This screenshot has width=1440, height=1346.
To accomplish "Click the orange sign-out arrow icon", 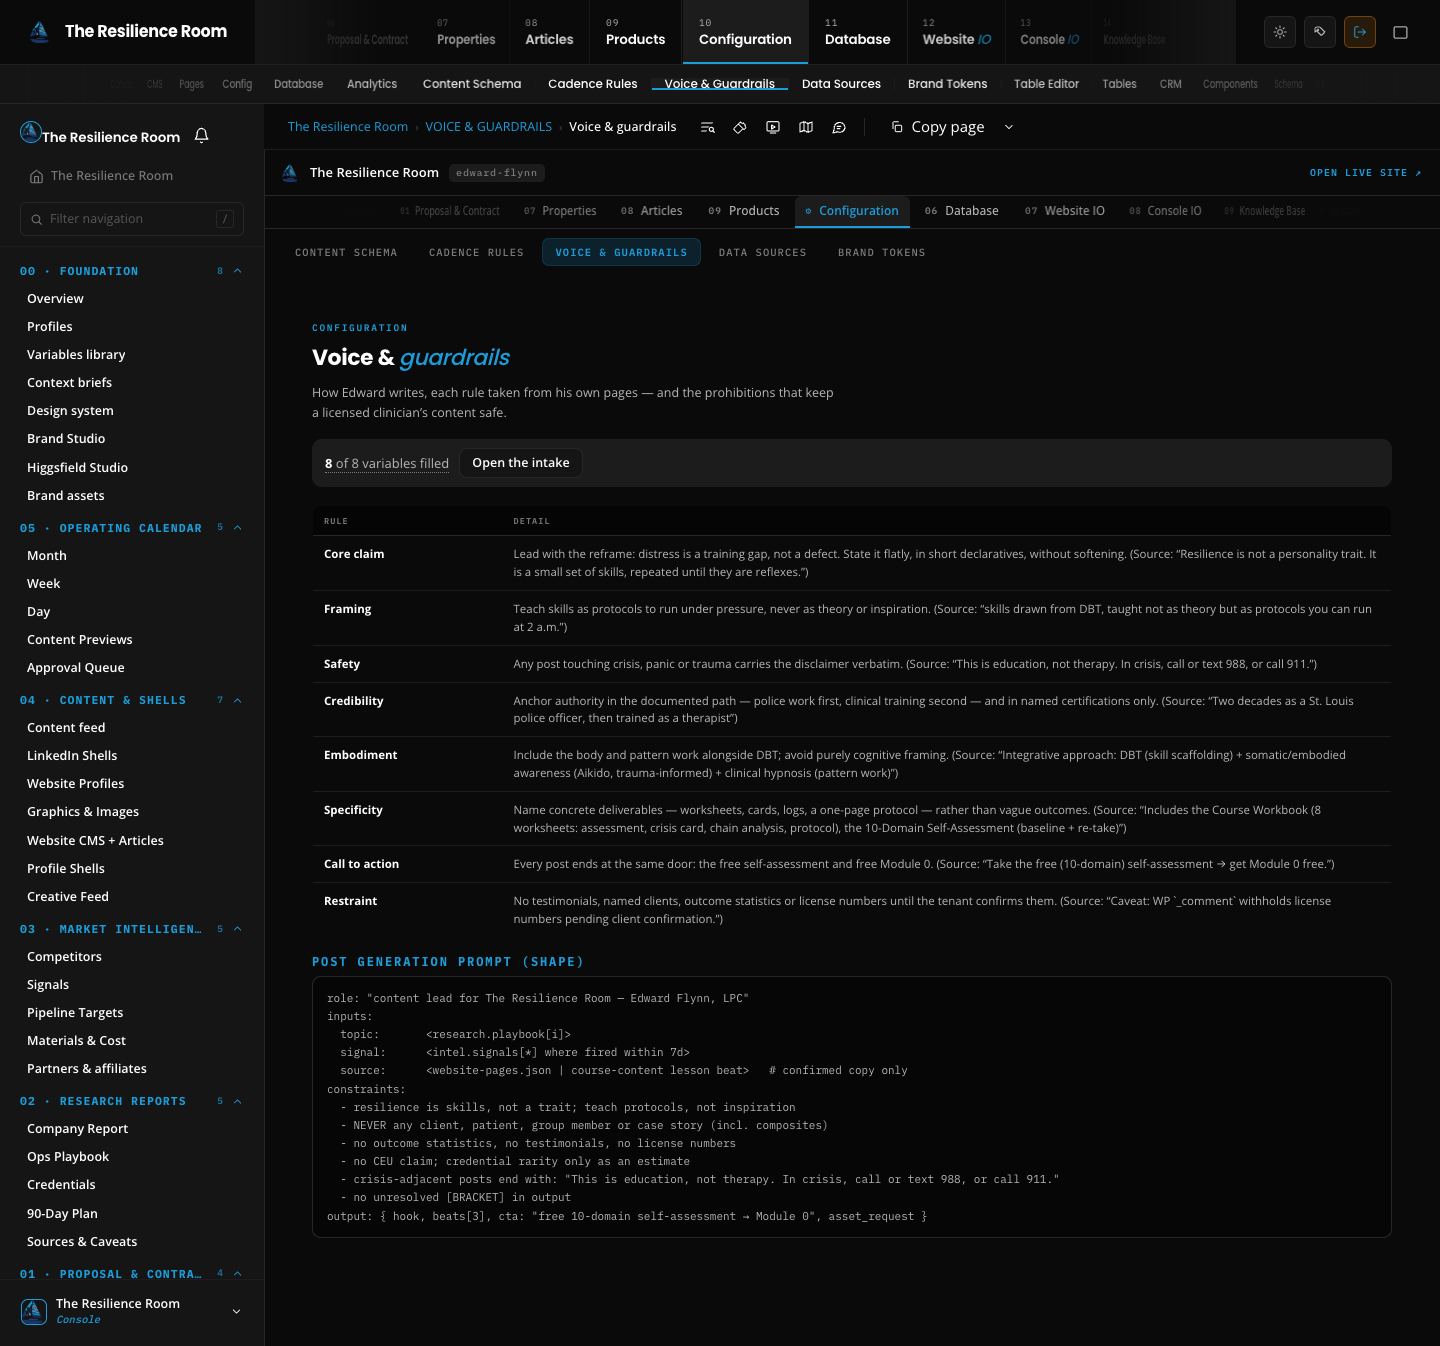I will tap(1360, 32).
